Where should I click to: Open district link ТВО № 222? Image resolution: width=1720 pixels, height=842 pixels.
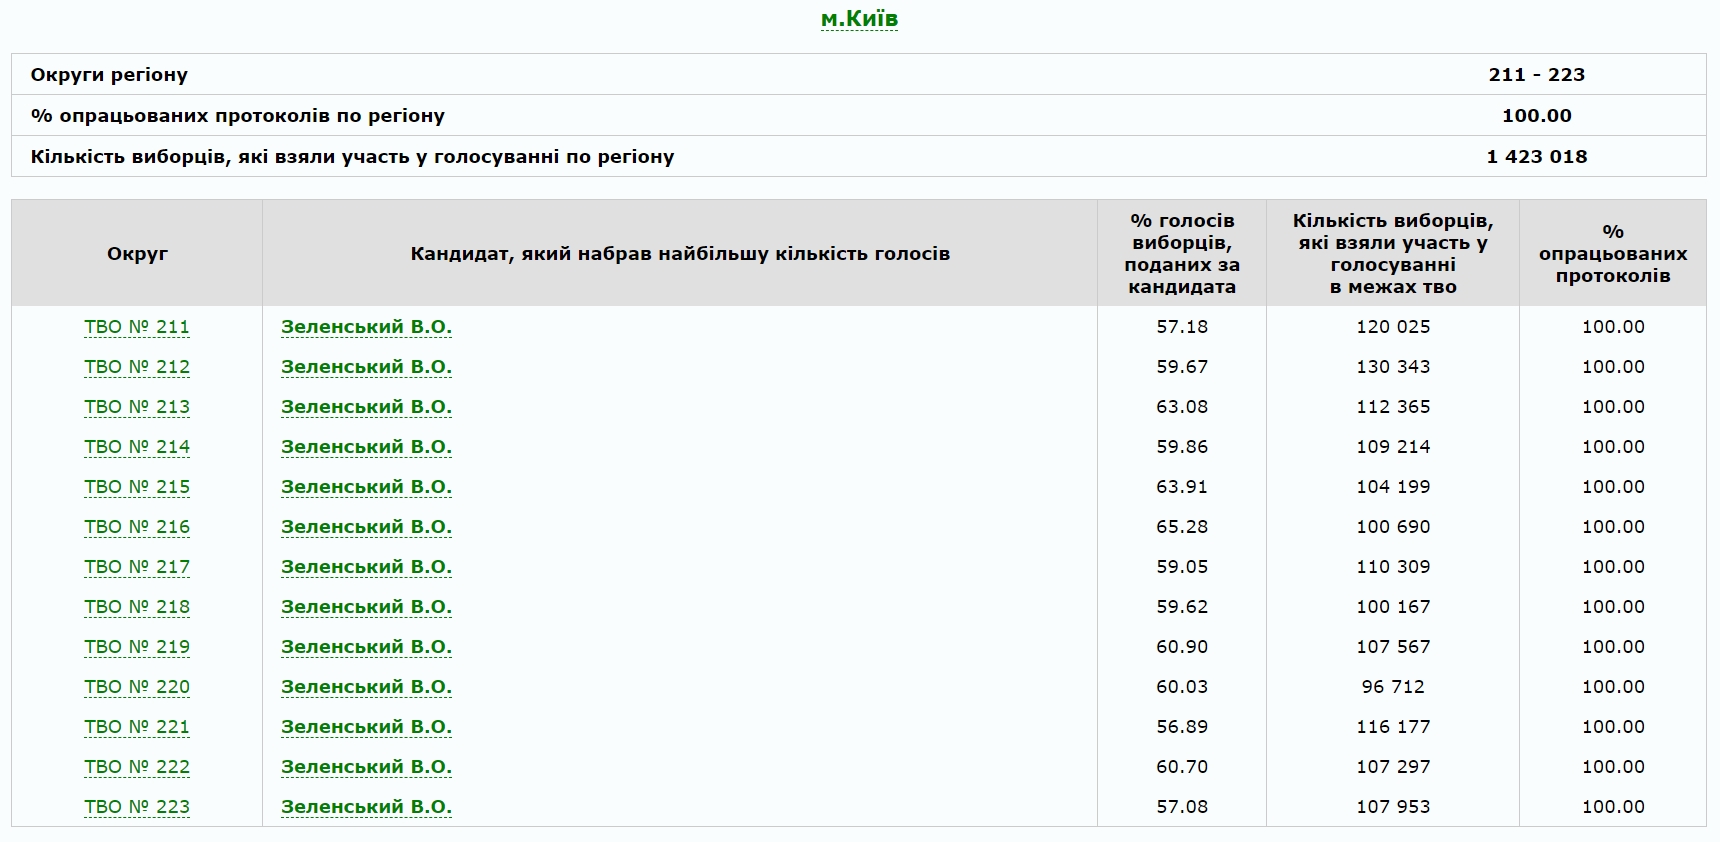(137, 767)
